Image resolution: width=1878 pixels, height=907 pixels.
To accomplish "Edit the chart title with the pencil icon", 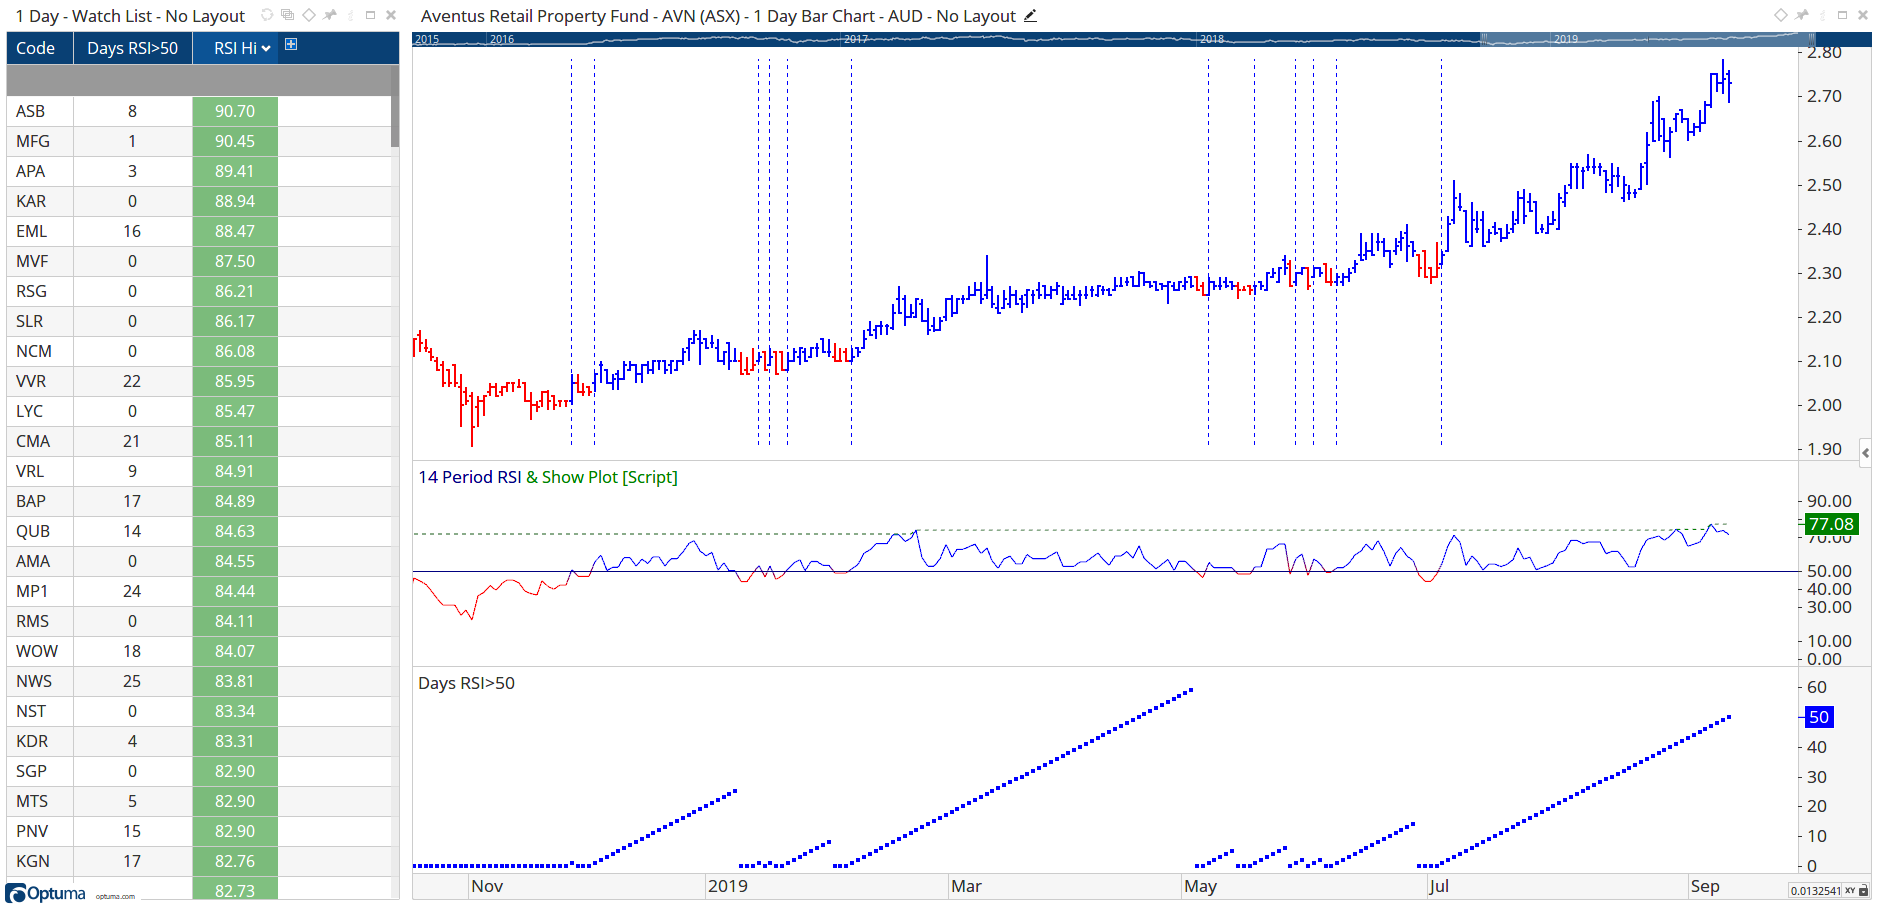I will click(1030, 16).
